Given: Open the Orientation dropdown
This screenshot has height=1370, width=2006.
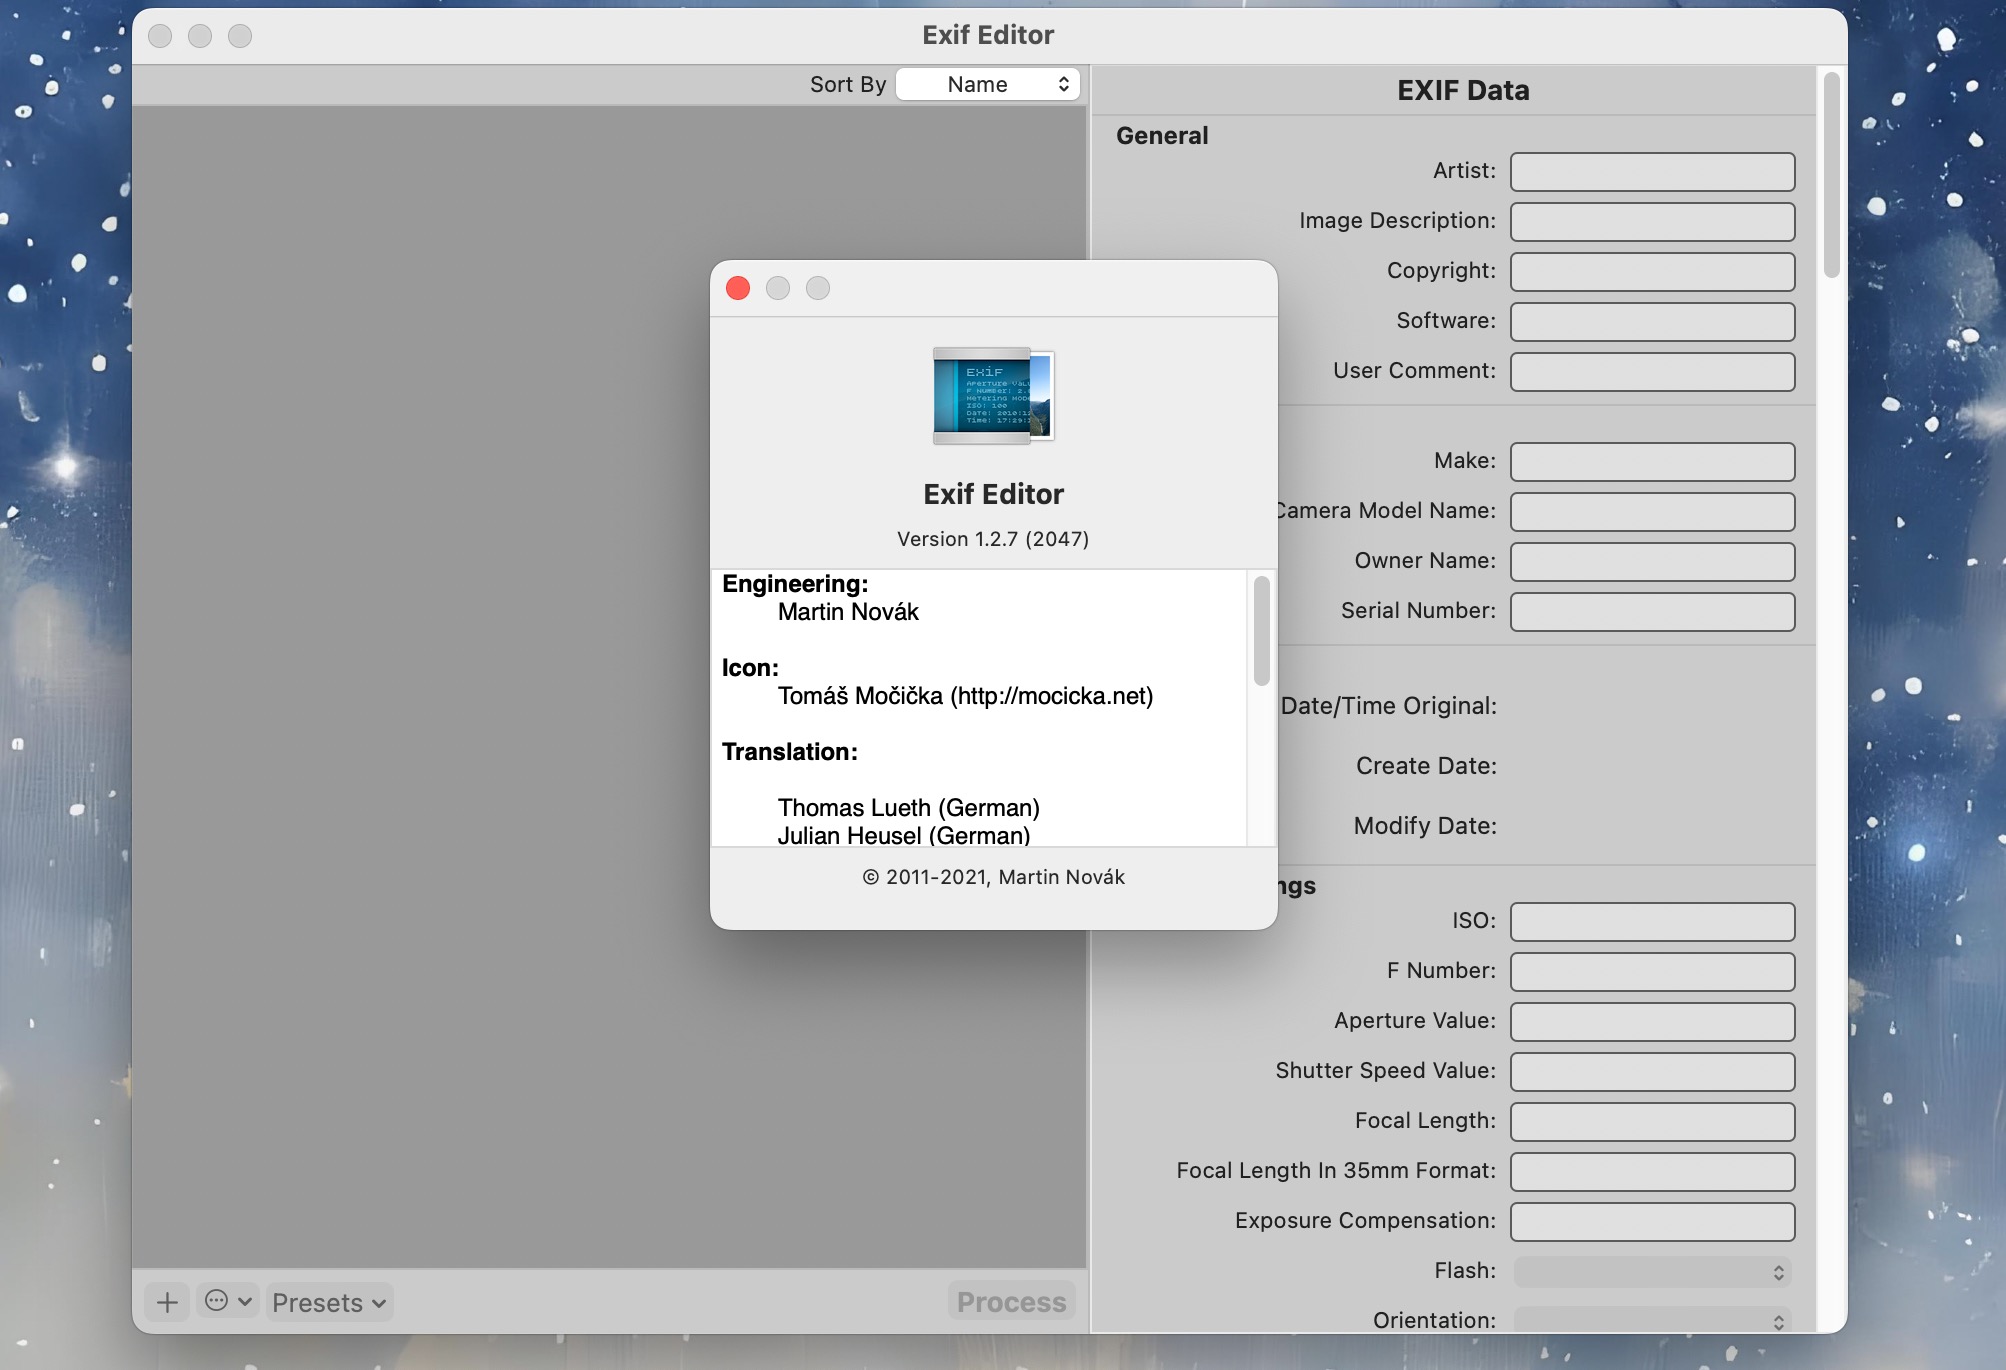Looking at the screenshot, I should [1652, 1321].
